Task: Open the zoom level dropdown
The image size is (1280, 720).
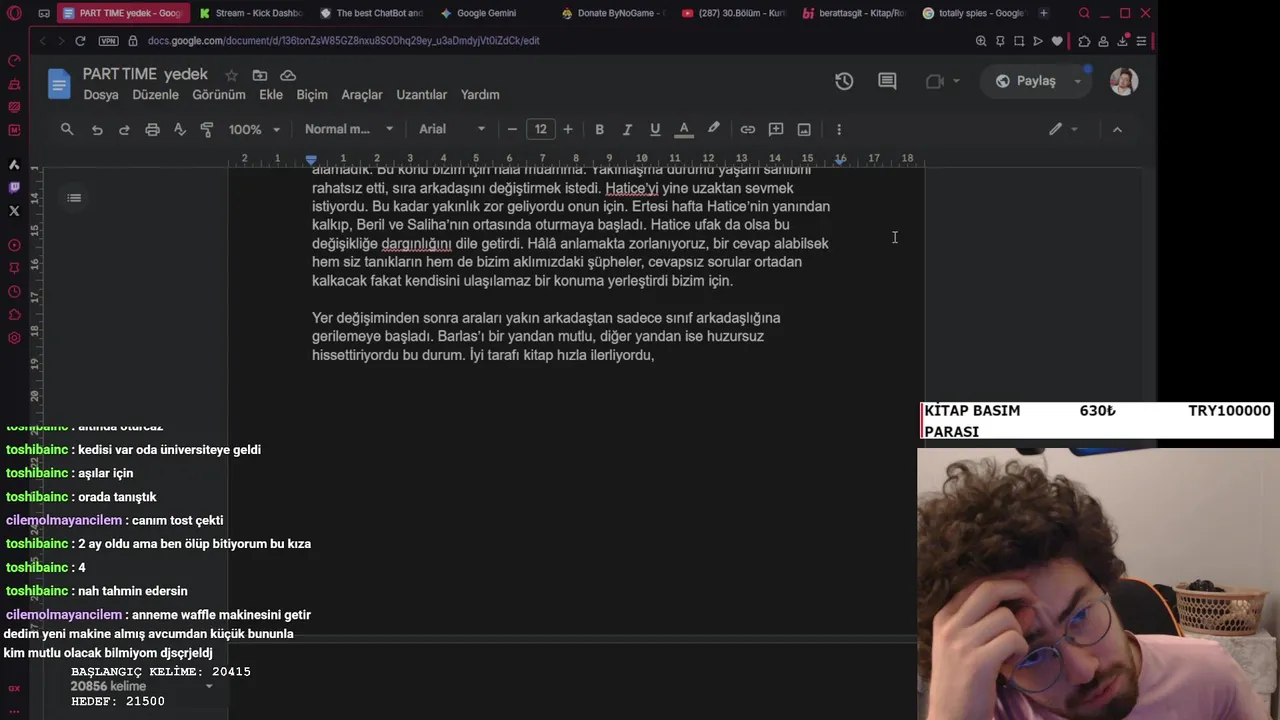Action: click(254, 129)
